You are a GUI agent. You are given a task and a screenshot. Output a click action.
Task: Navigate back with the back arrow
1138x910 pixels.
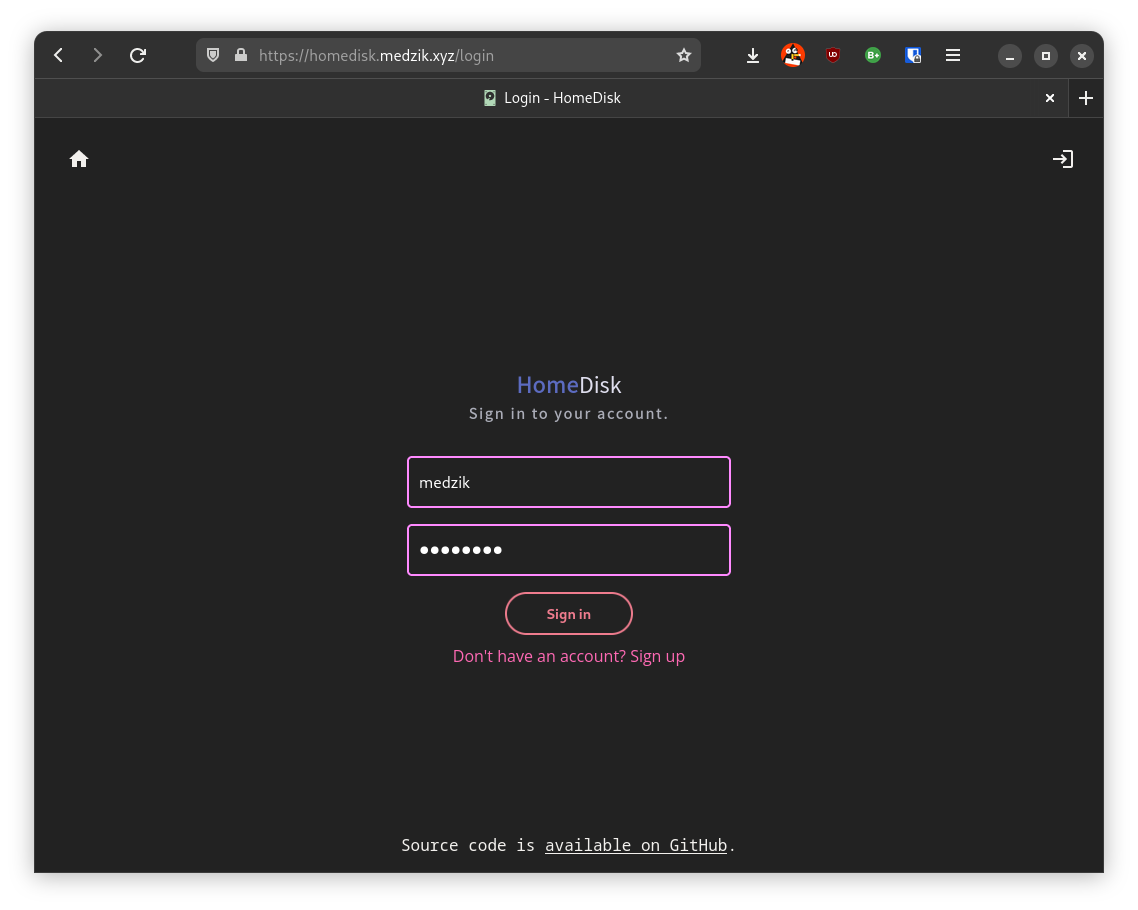[58, 55]
